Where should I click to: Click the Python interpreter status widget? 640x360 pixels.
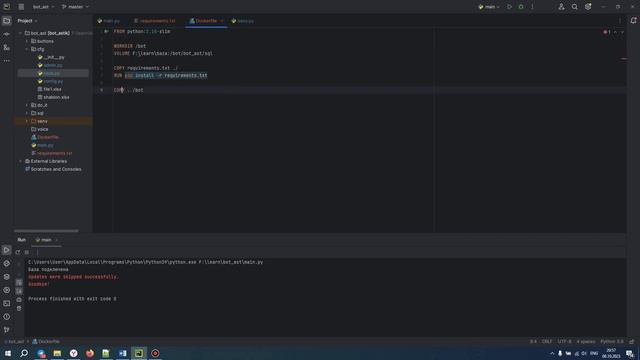click(612, 341)
